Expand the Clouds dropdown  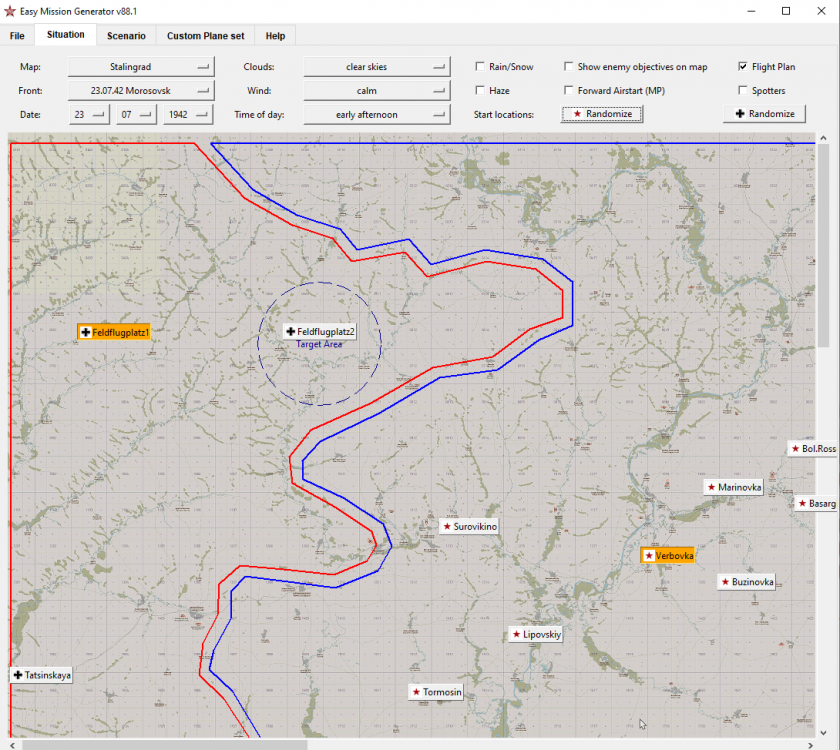[376, 67]
